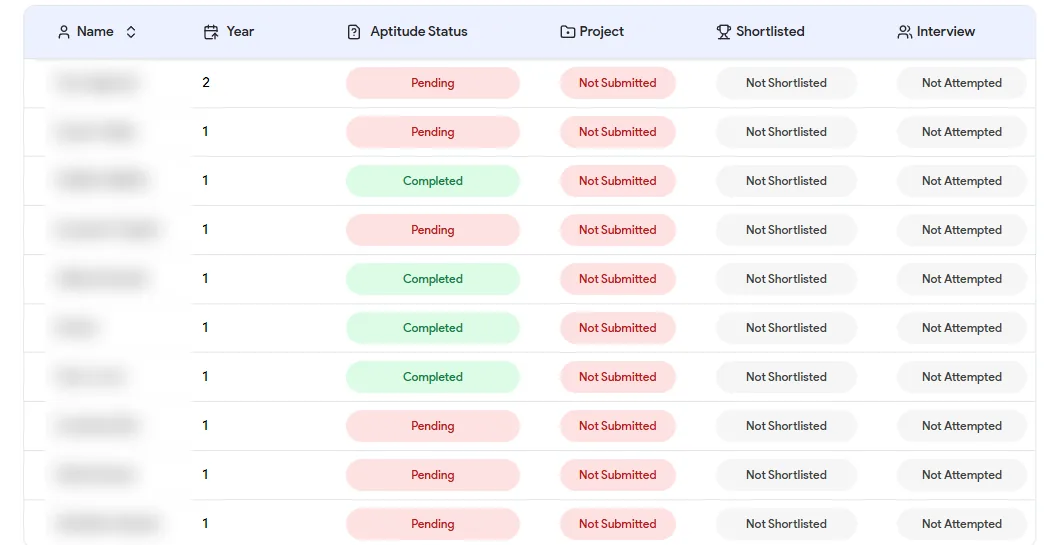Click the blurred name in the Year 2 row
This screenshot has width=1054, height=545.
[x=97, y=83]
